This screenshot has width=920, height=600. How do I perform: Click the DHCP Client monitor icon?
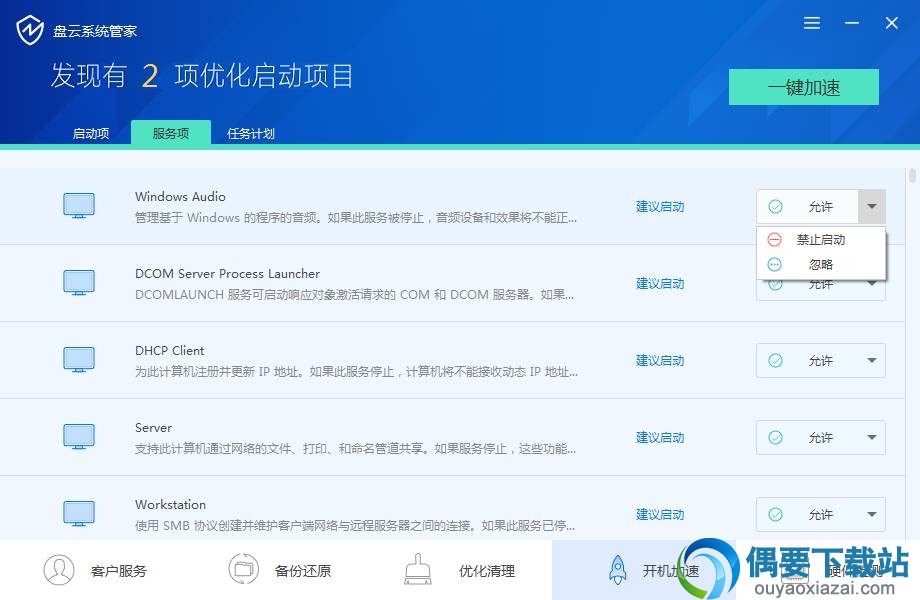[79, 360]
